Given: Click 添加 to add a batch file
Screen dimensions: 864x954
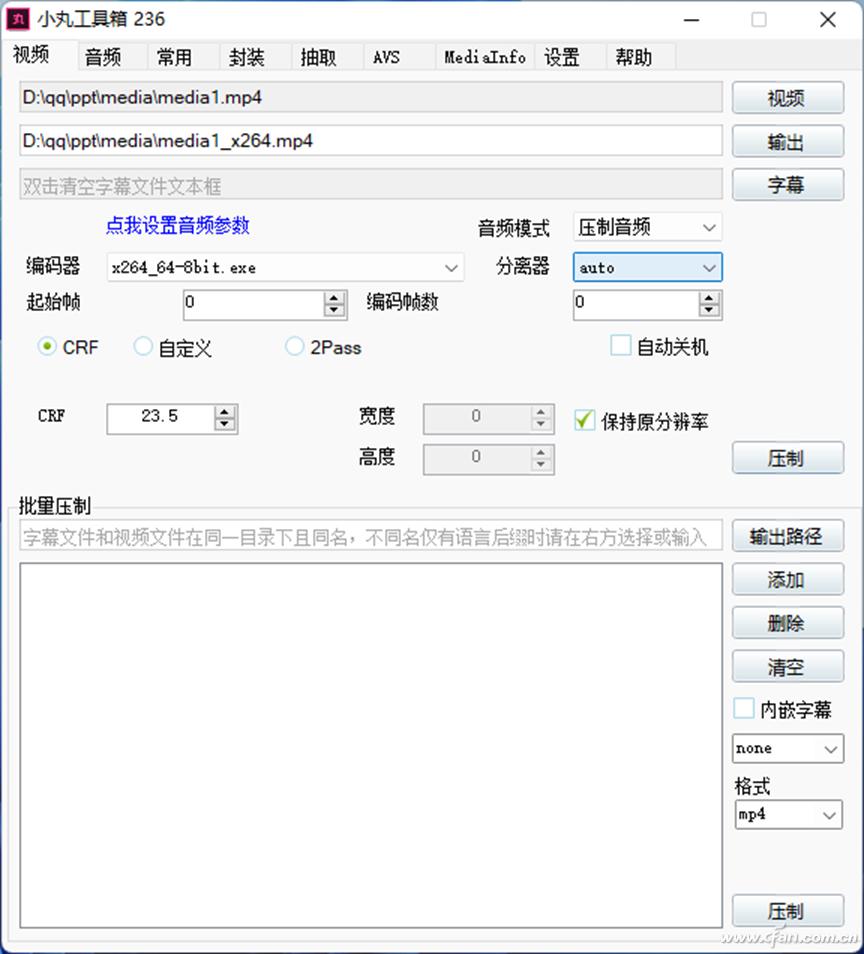Looking at the screenshot, I should (787, 579).
